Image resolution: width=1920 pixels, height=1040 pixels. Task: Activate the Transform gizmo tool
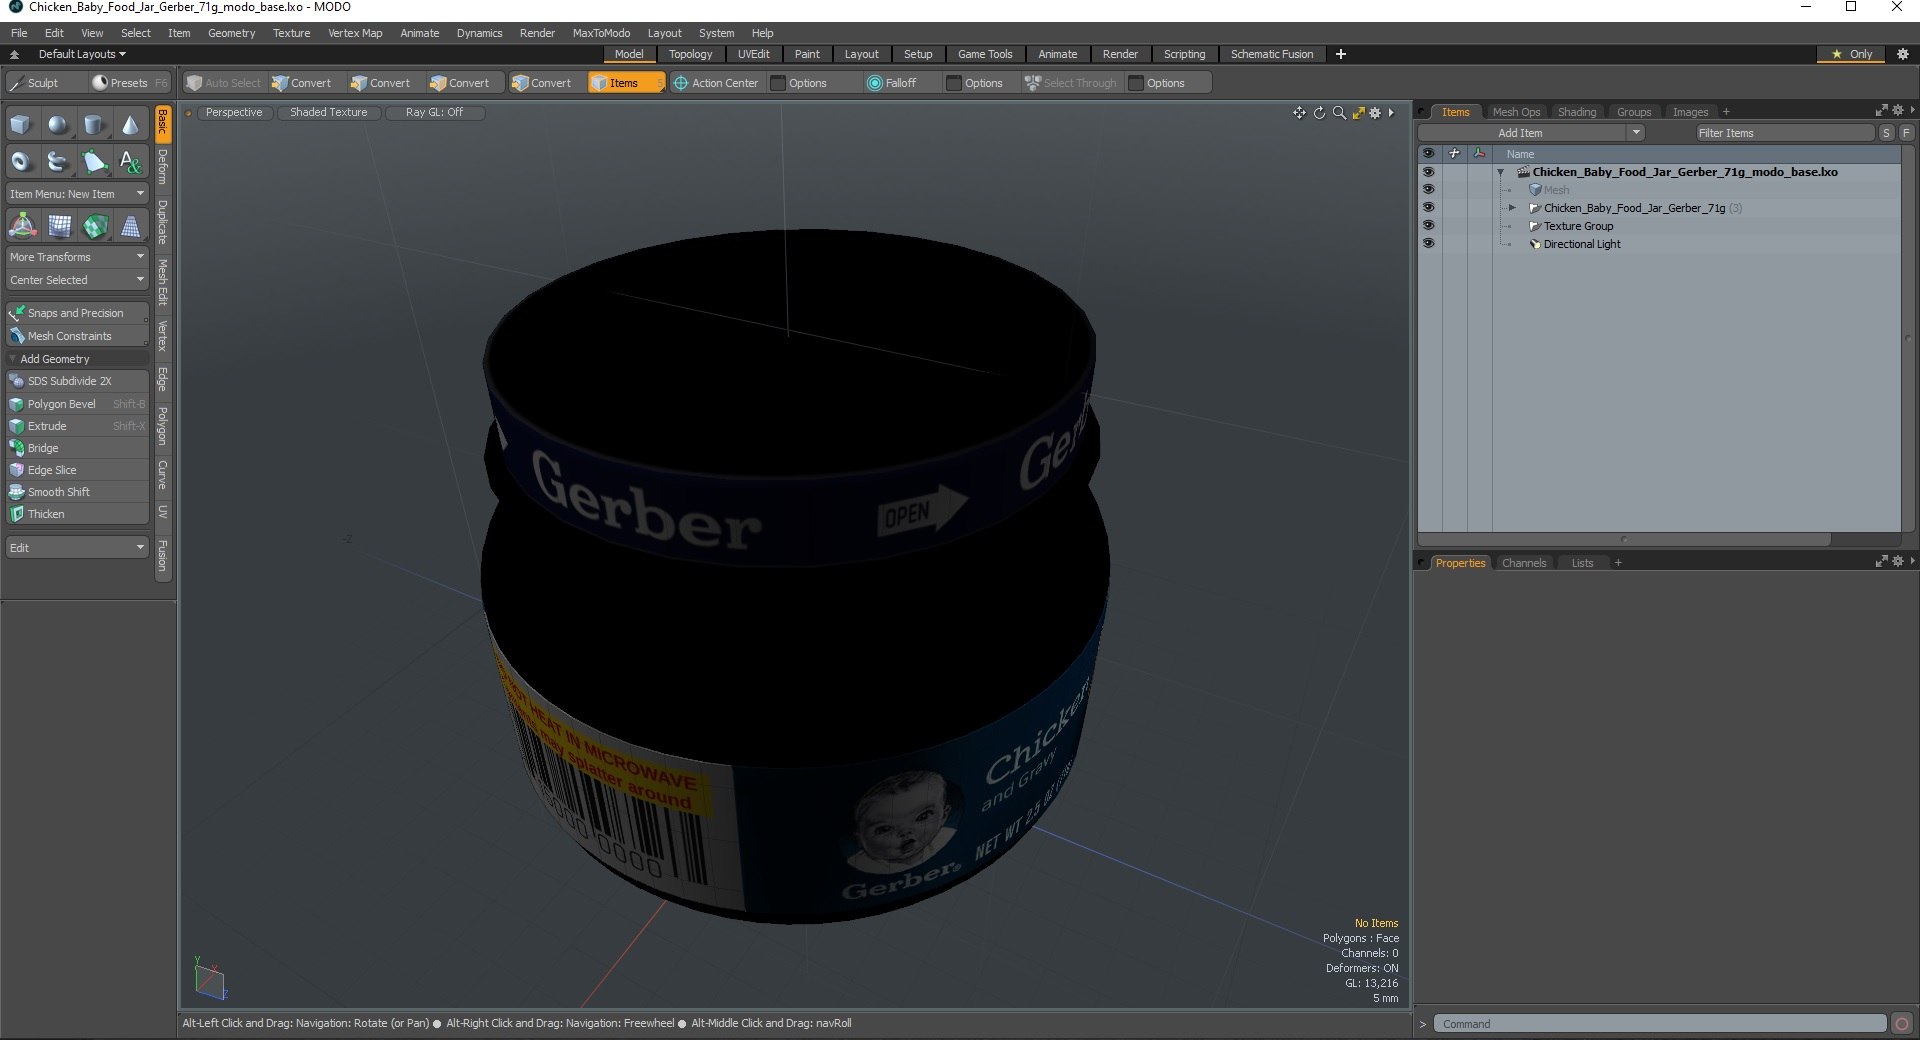click(x=22, y=227)
